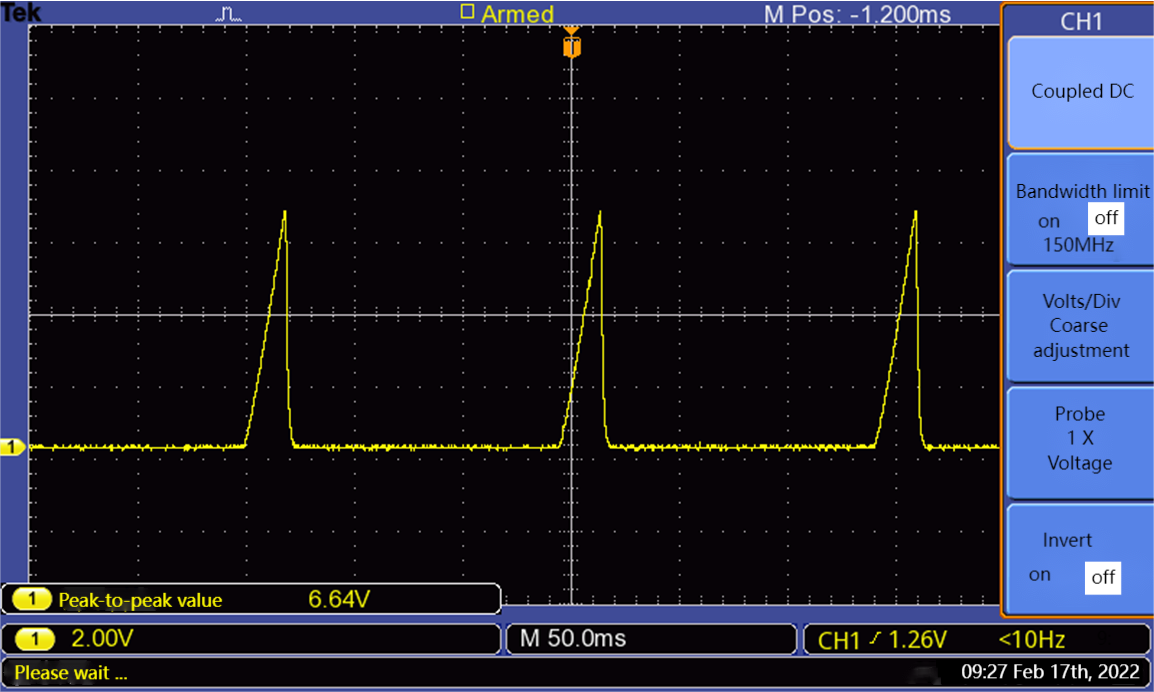Set Bandwidth limit to off
The height and width of the screenshot is (692, 1154).
tap(1105, 218)
